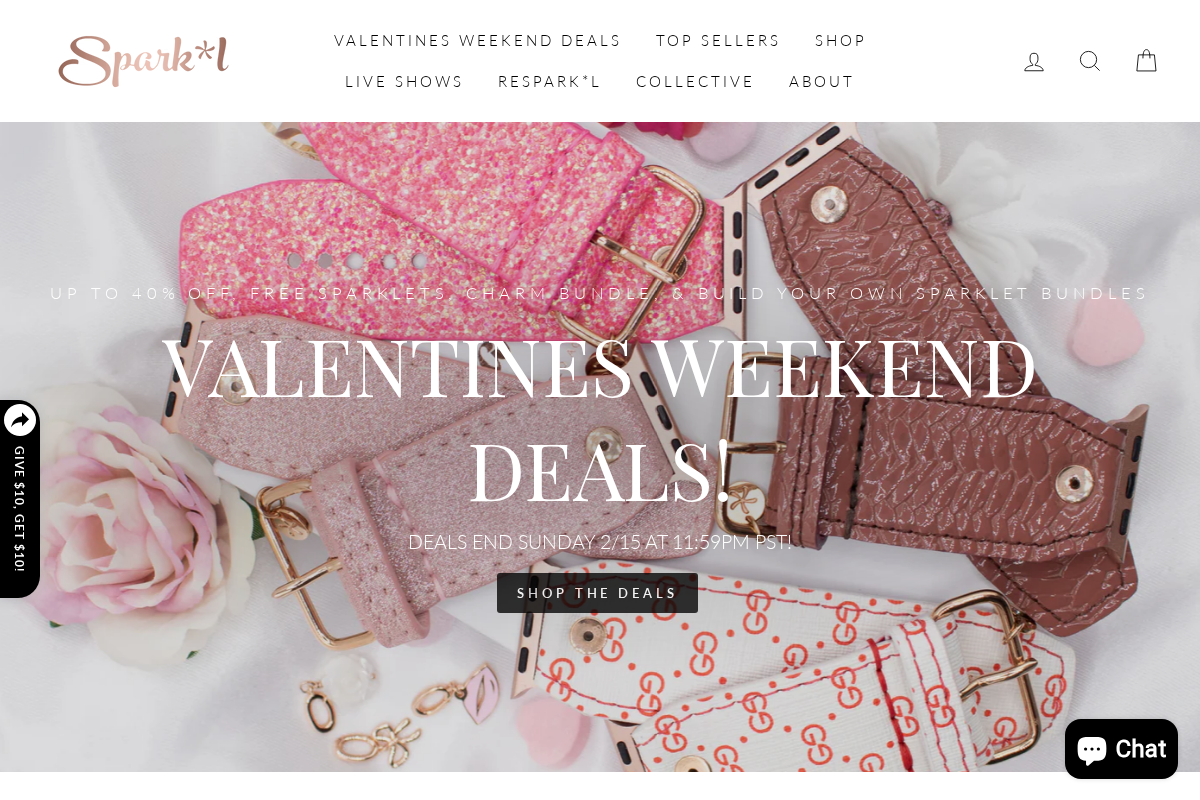Click the search magnifier icon
Screen dimensions: 1200x800
[1090, 61]
